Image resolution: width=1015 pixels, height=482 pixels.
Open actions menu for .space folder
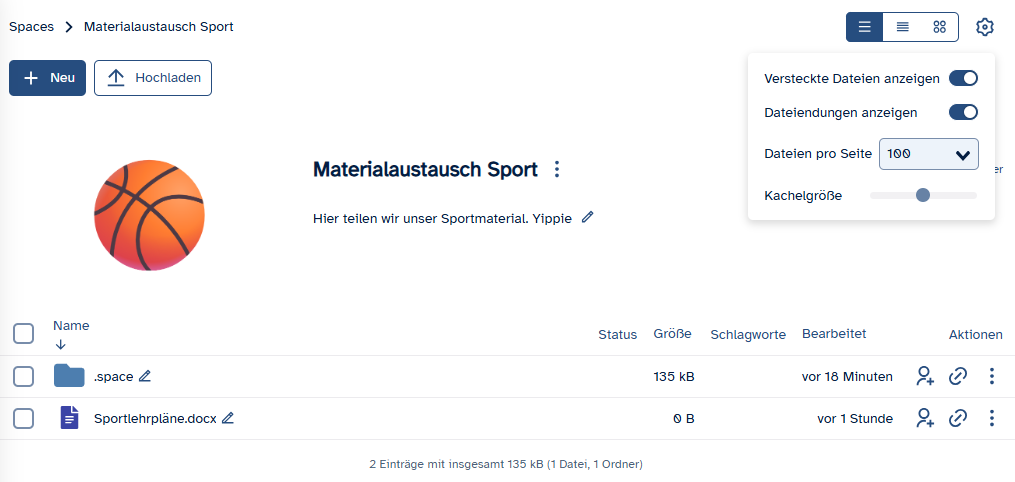click(992, 376)
